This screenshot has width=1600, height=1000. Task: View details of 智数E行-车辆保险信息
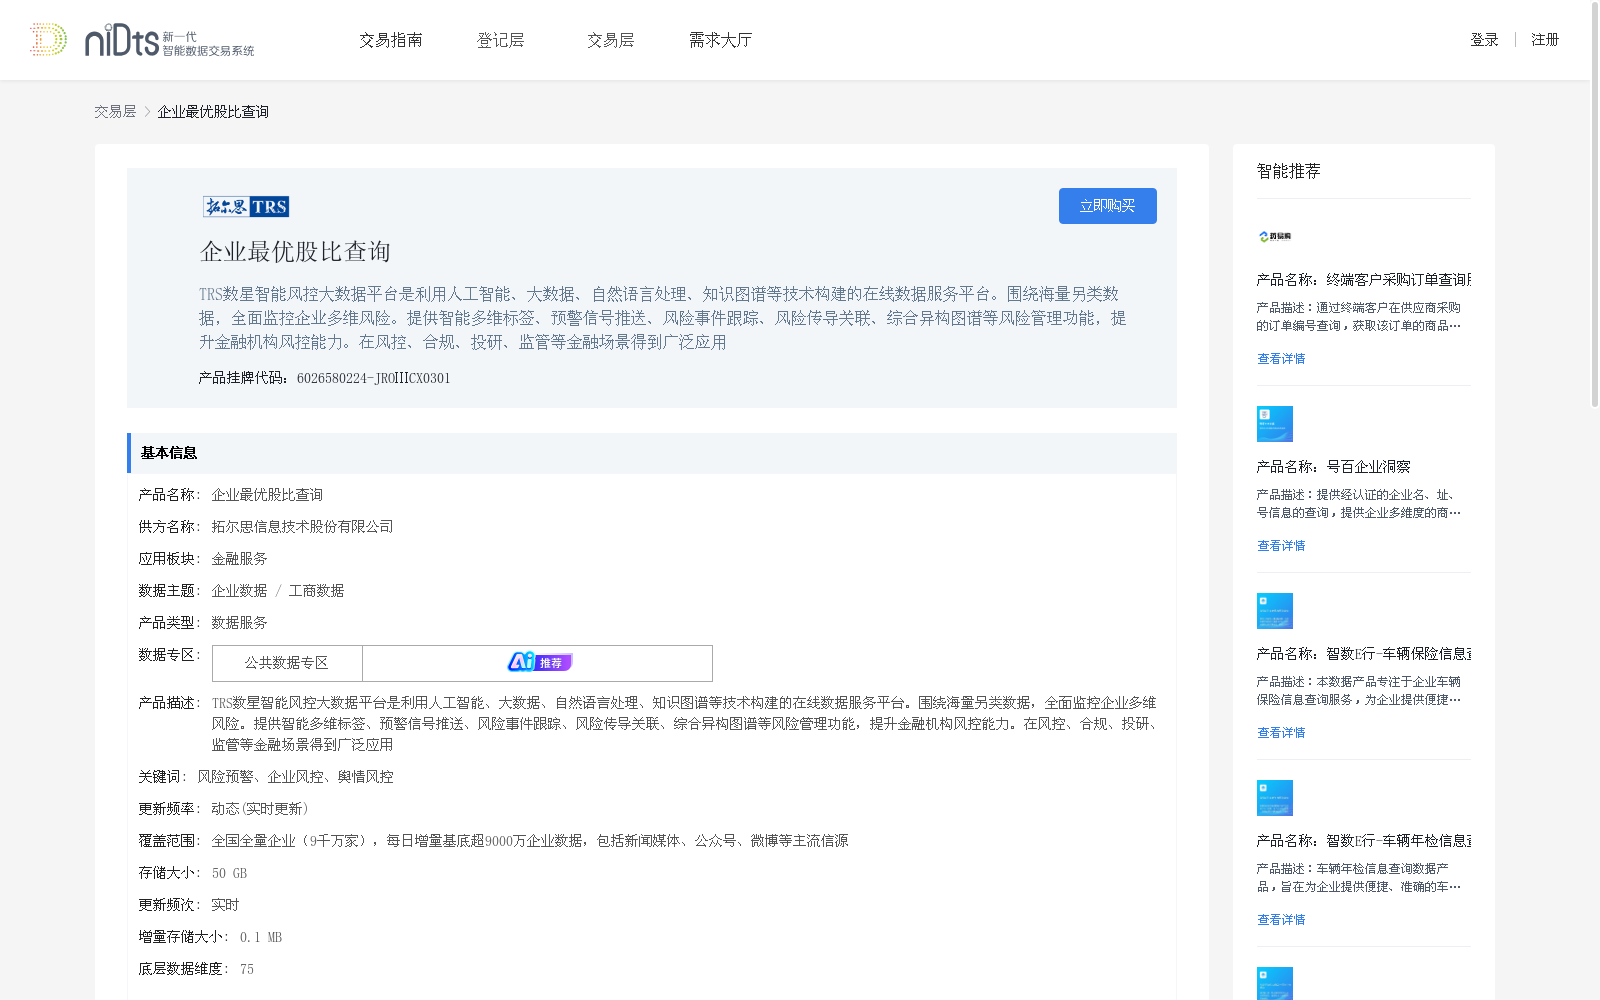1281,733
